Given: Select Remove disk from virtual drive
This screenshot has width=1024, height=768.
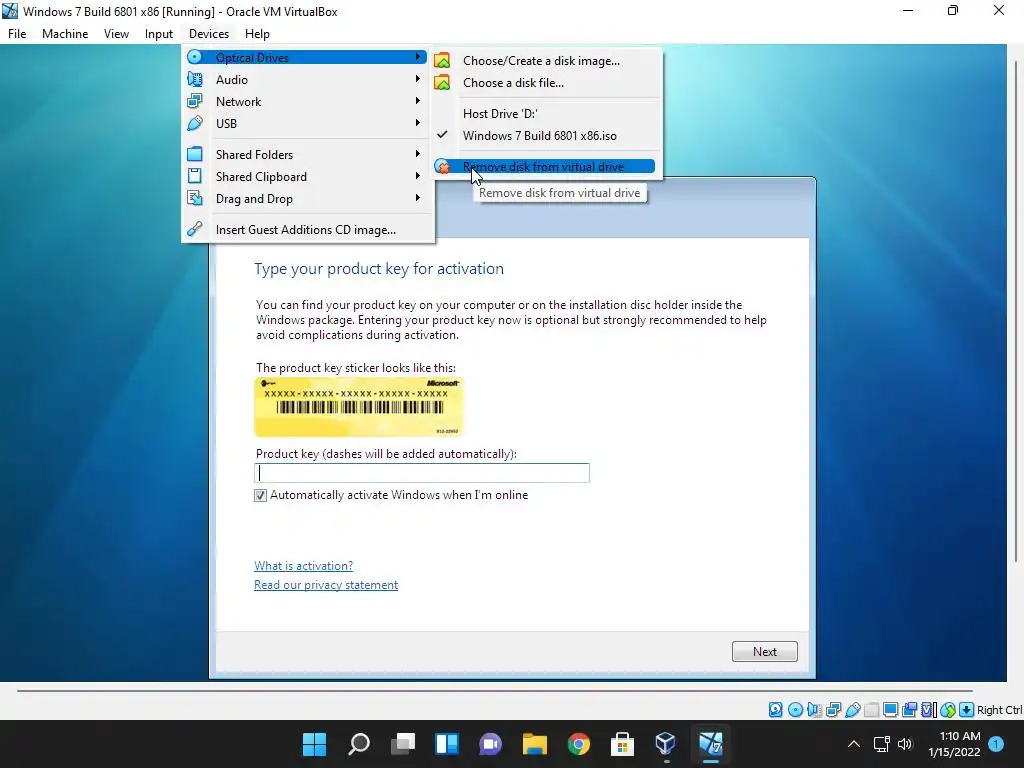Looking at the screenshot, I should pos(543,167).
